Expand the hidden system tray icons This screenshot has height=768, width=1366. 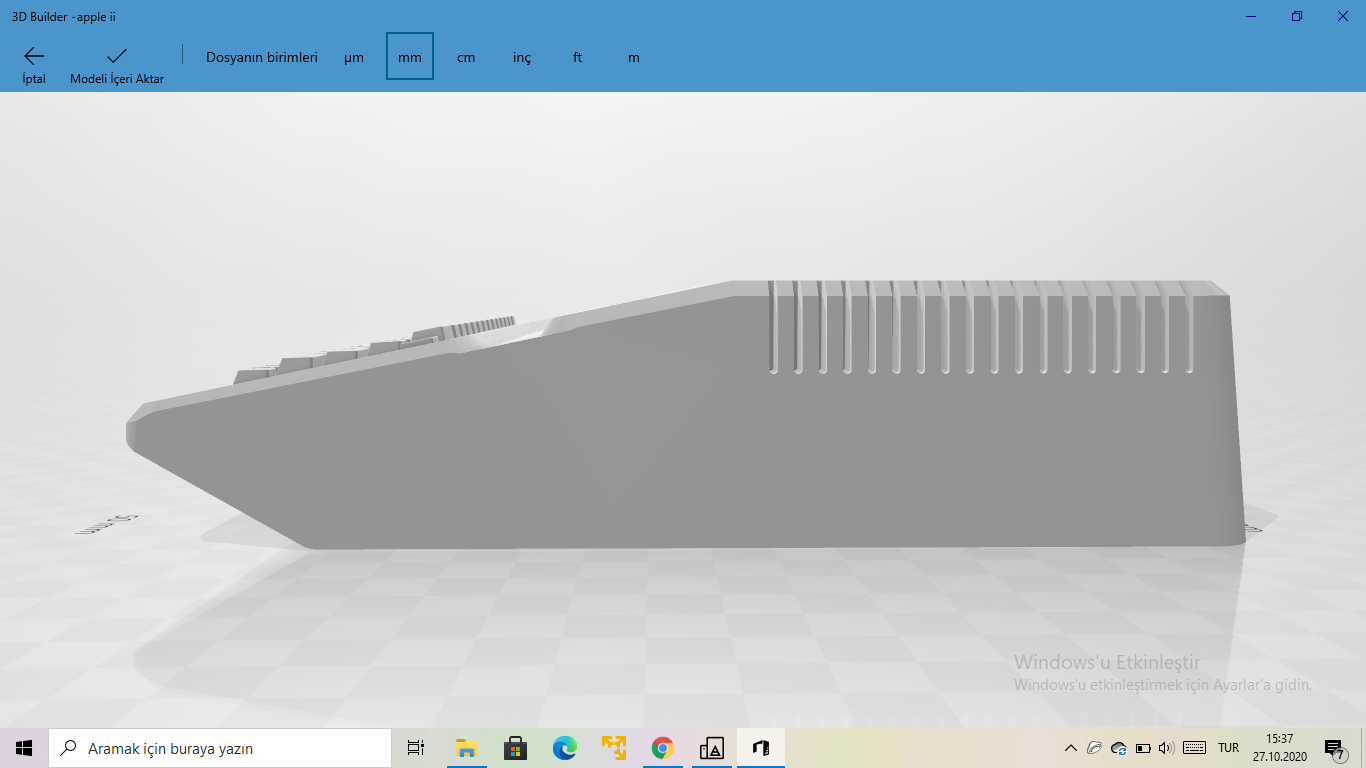point(1070,748)
